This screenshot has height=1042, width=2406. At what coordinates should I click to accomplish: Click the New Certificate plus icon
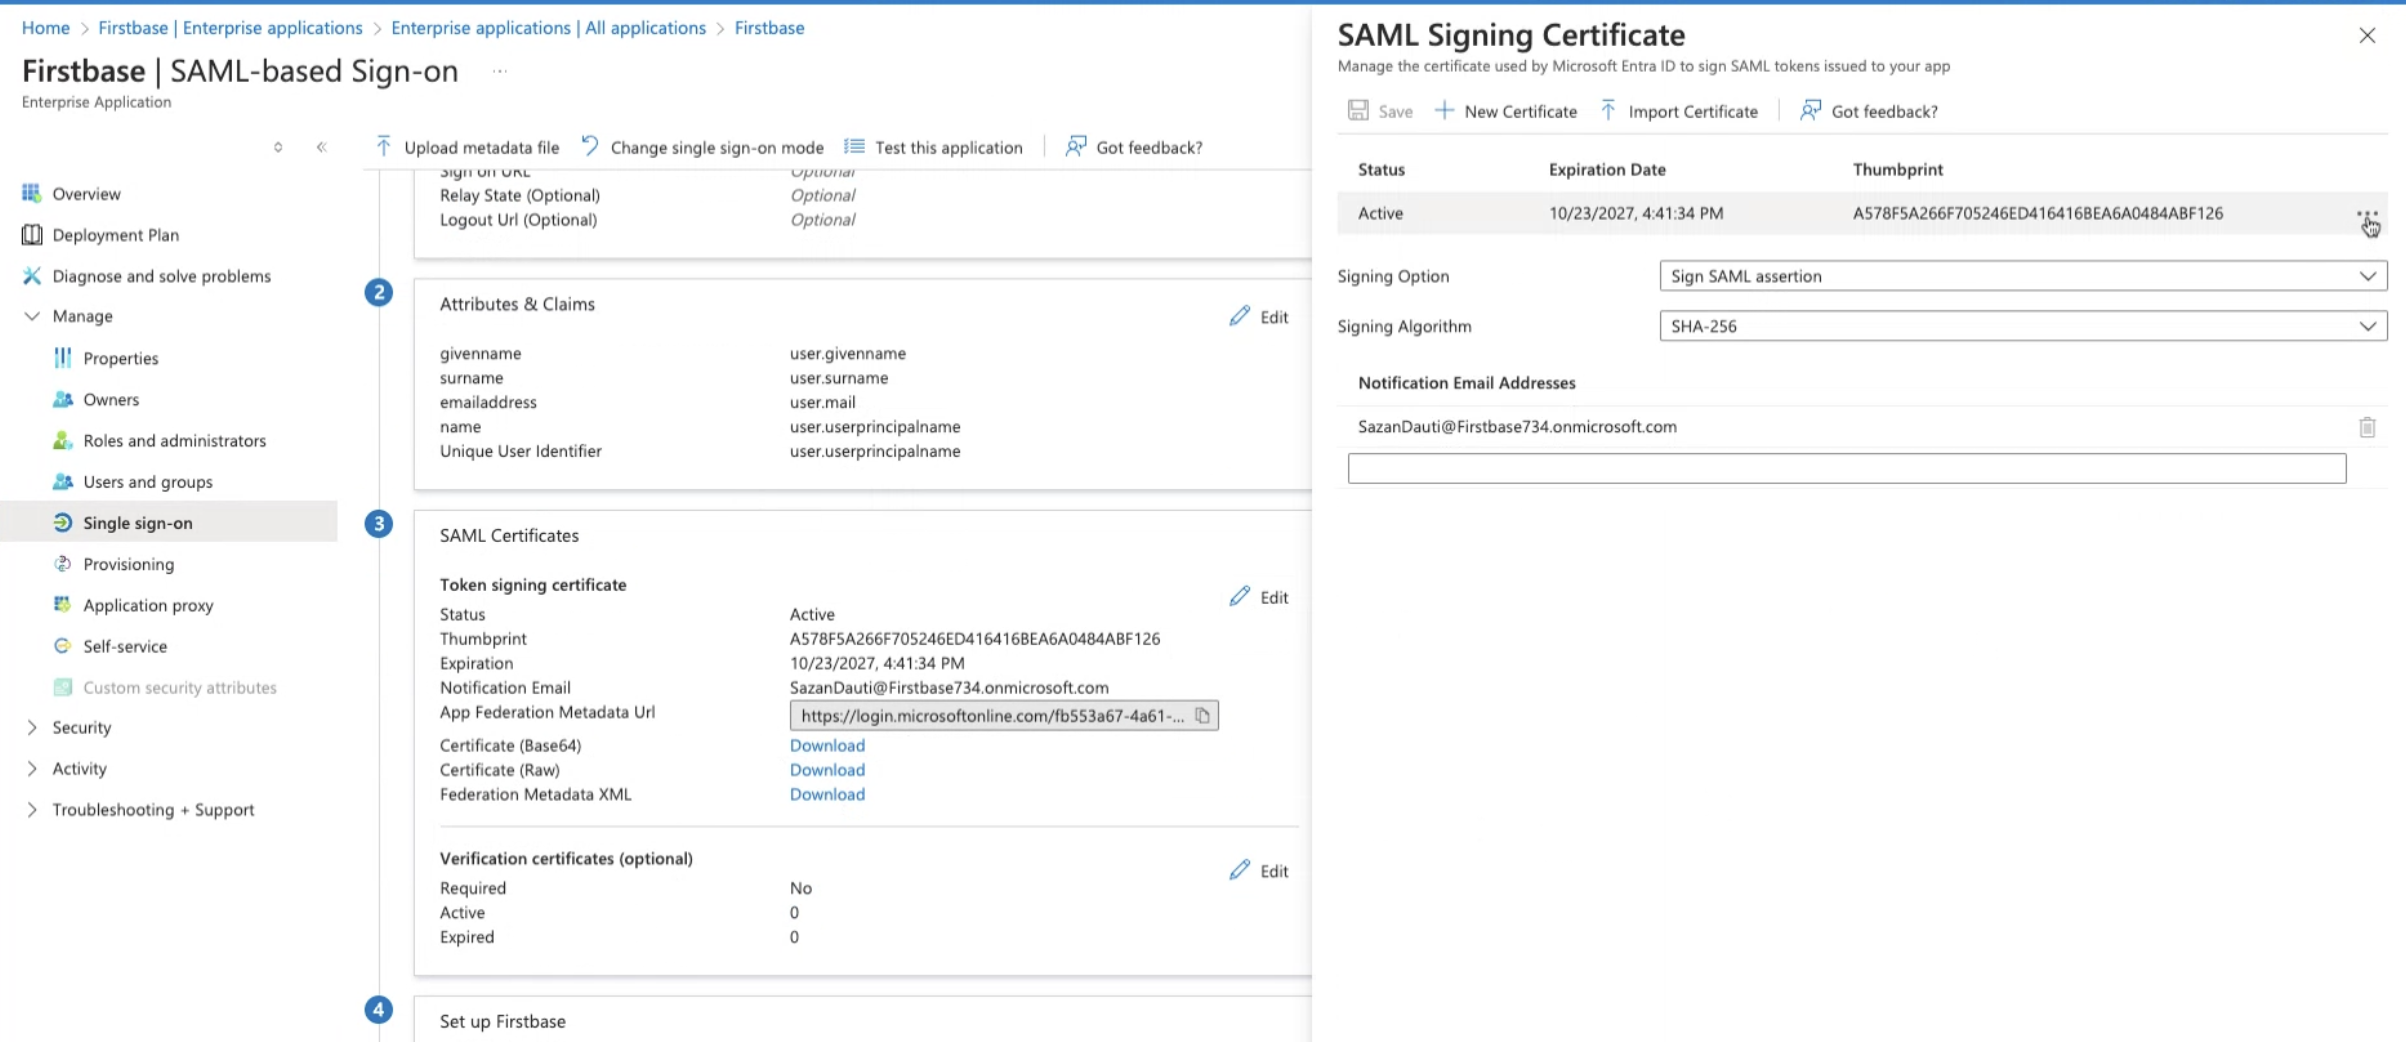pos(1444,110)
